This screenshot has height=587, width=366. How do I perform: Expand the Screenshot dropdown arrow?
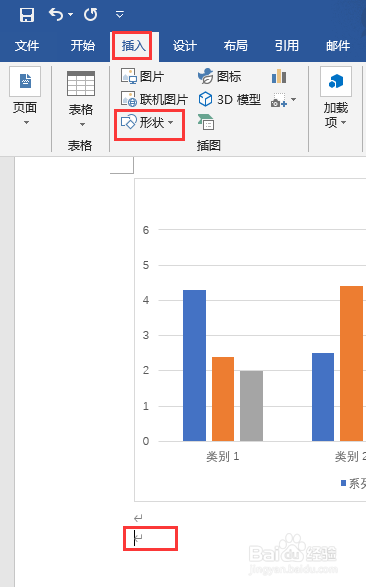tap(293, 100)
